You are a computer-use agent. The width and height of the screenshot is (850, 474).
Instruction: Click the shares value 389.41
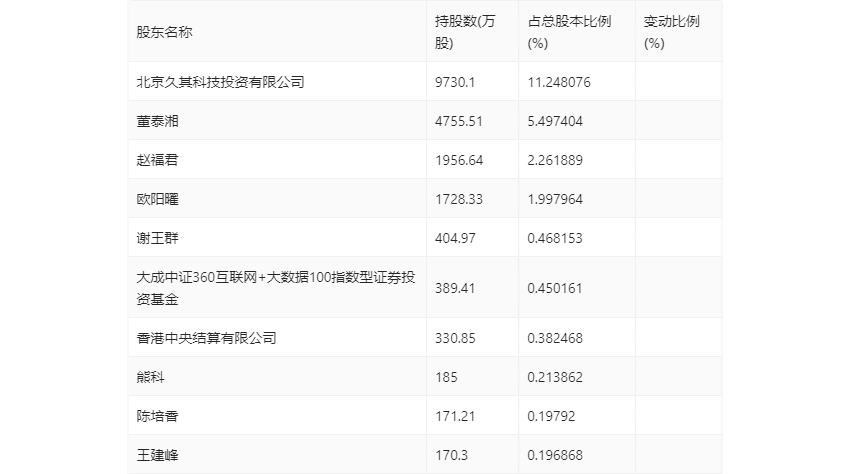coord(455,288)
